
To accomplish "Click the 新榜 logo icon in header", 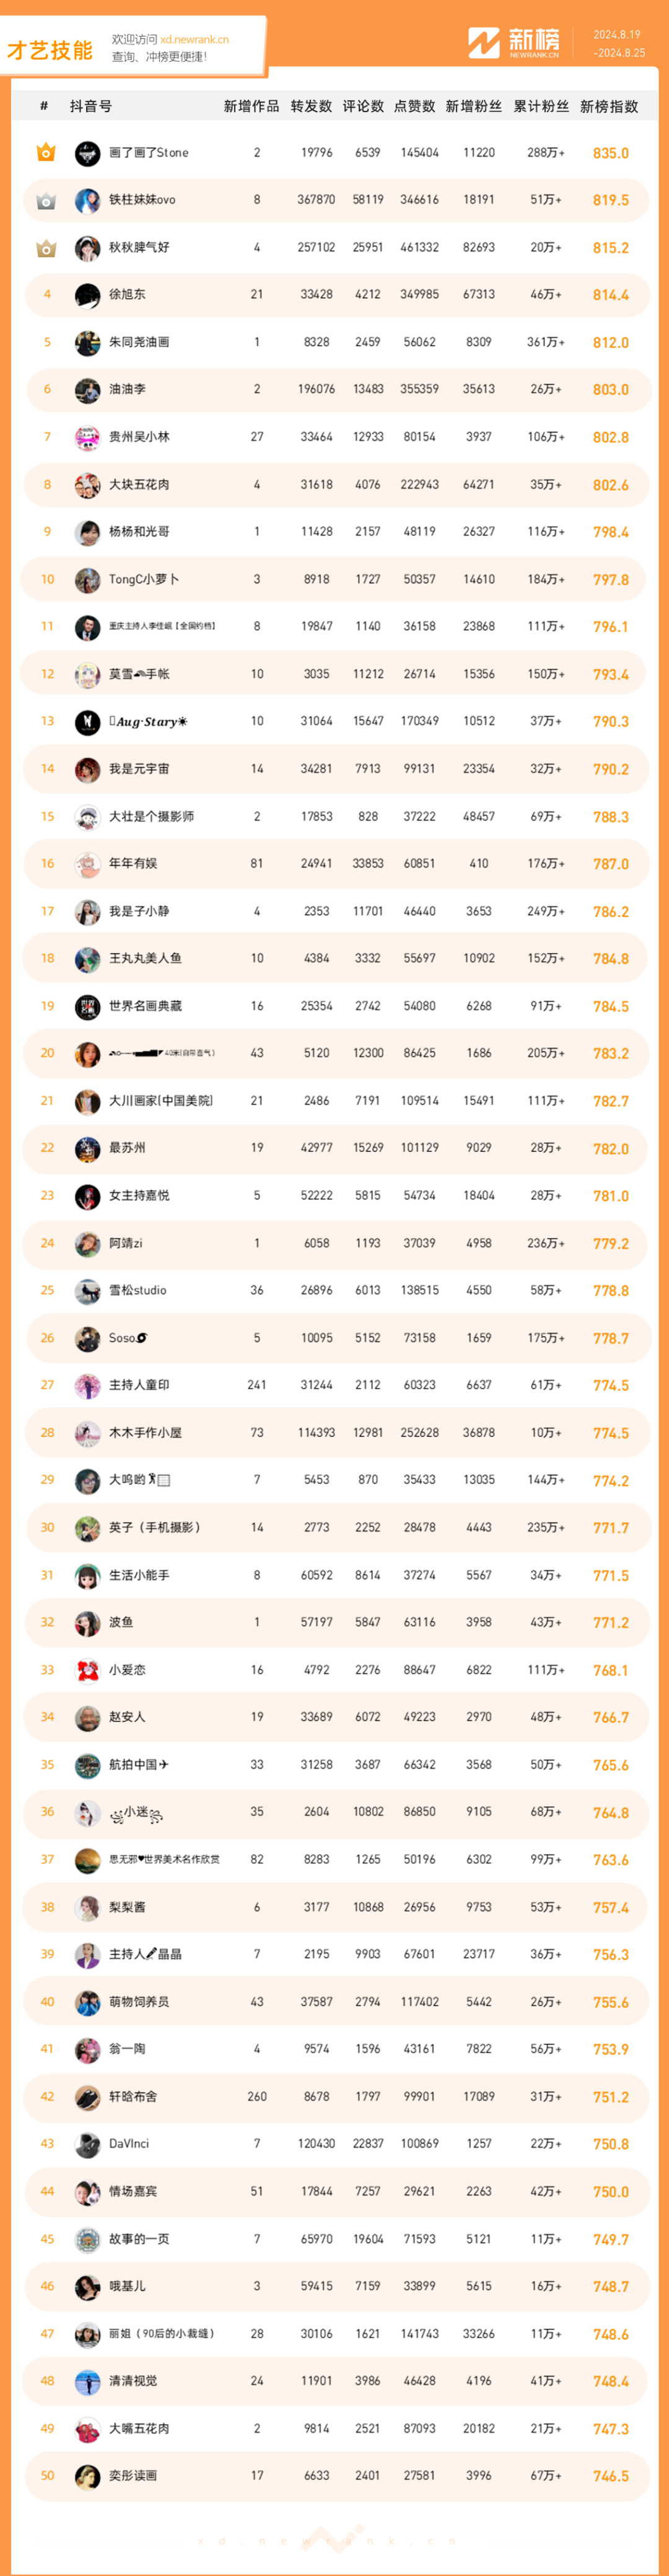I will tap(484, 43).
